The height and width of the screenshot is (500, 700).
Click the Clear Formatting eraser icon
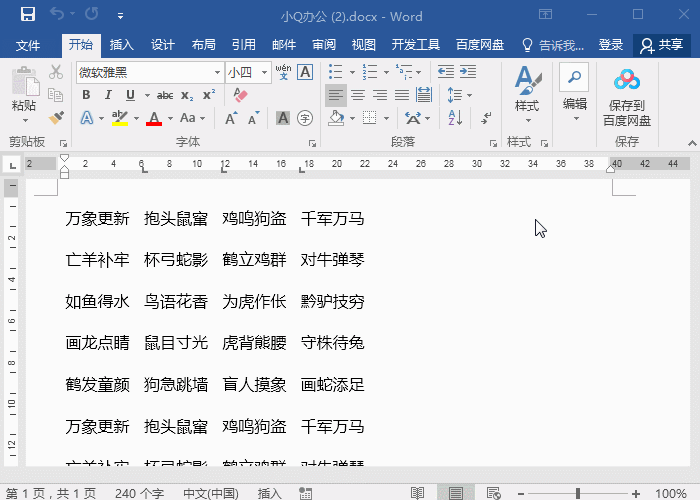tap(239, 95)
